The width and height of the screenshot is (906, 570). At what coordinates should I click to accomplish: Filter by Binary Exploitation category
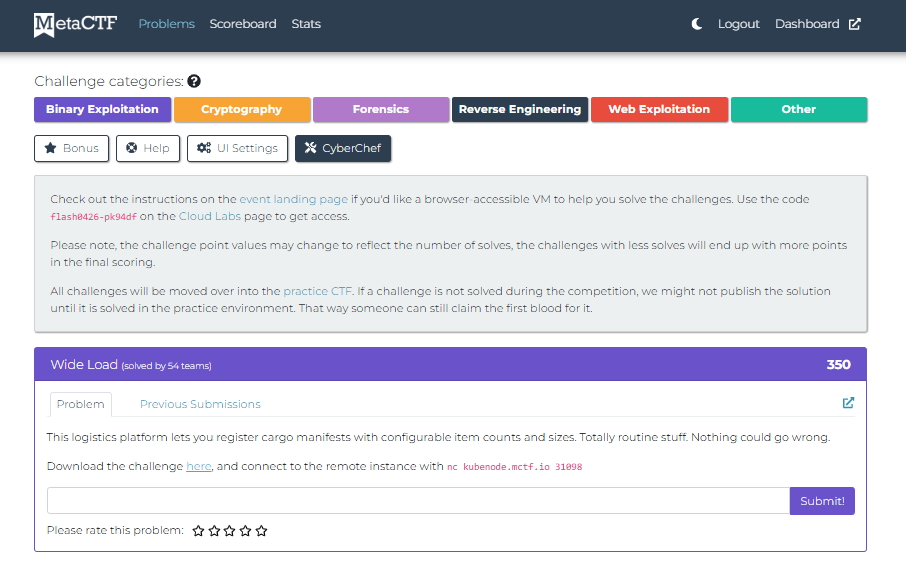pyautogui.click(x=102, y=109)
